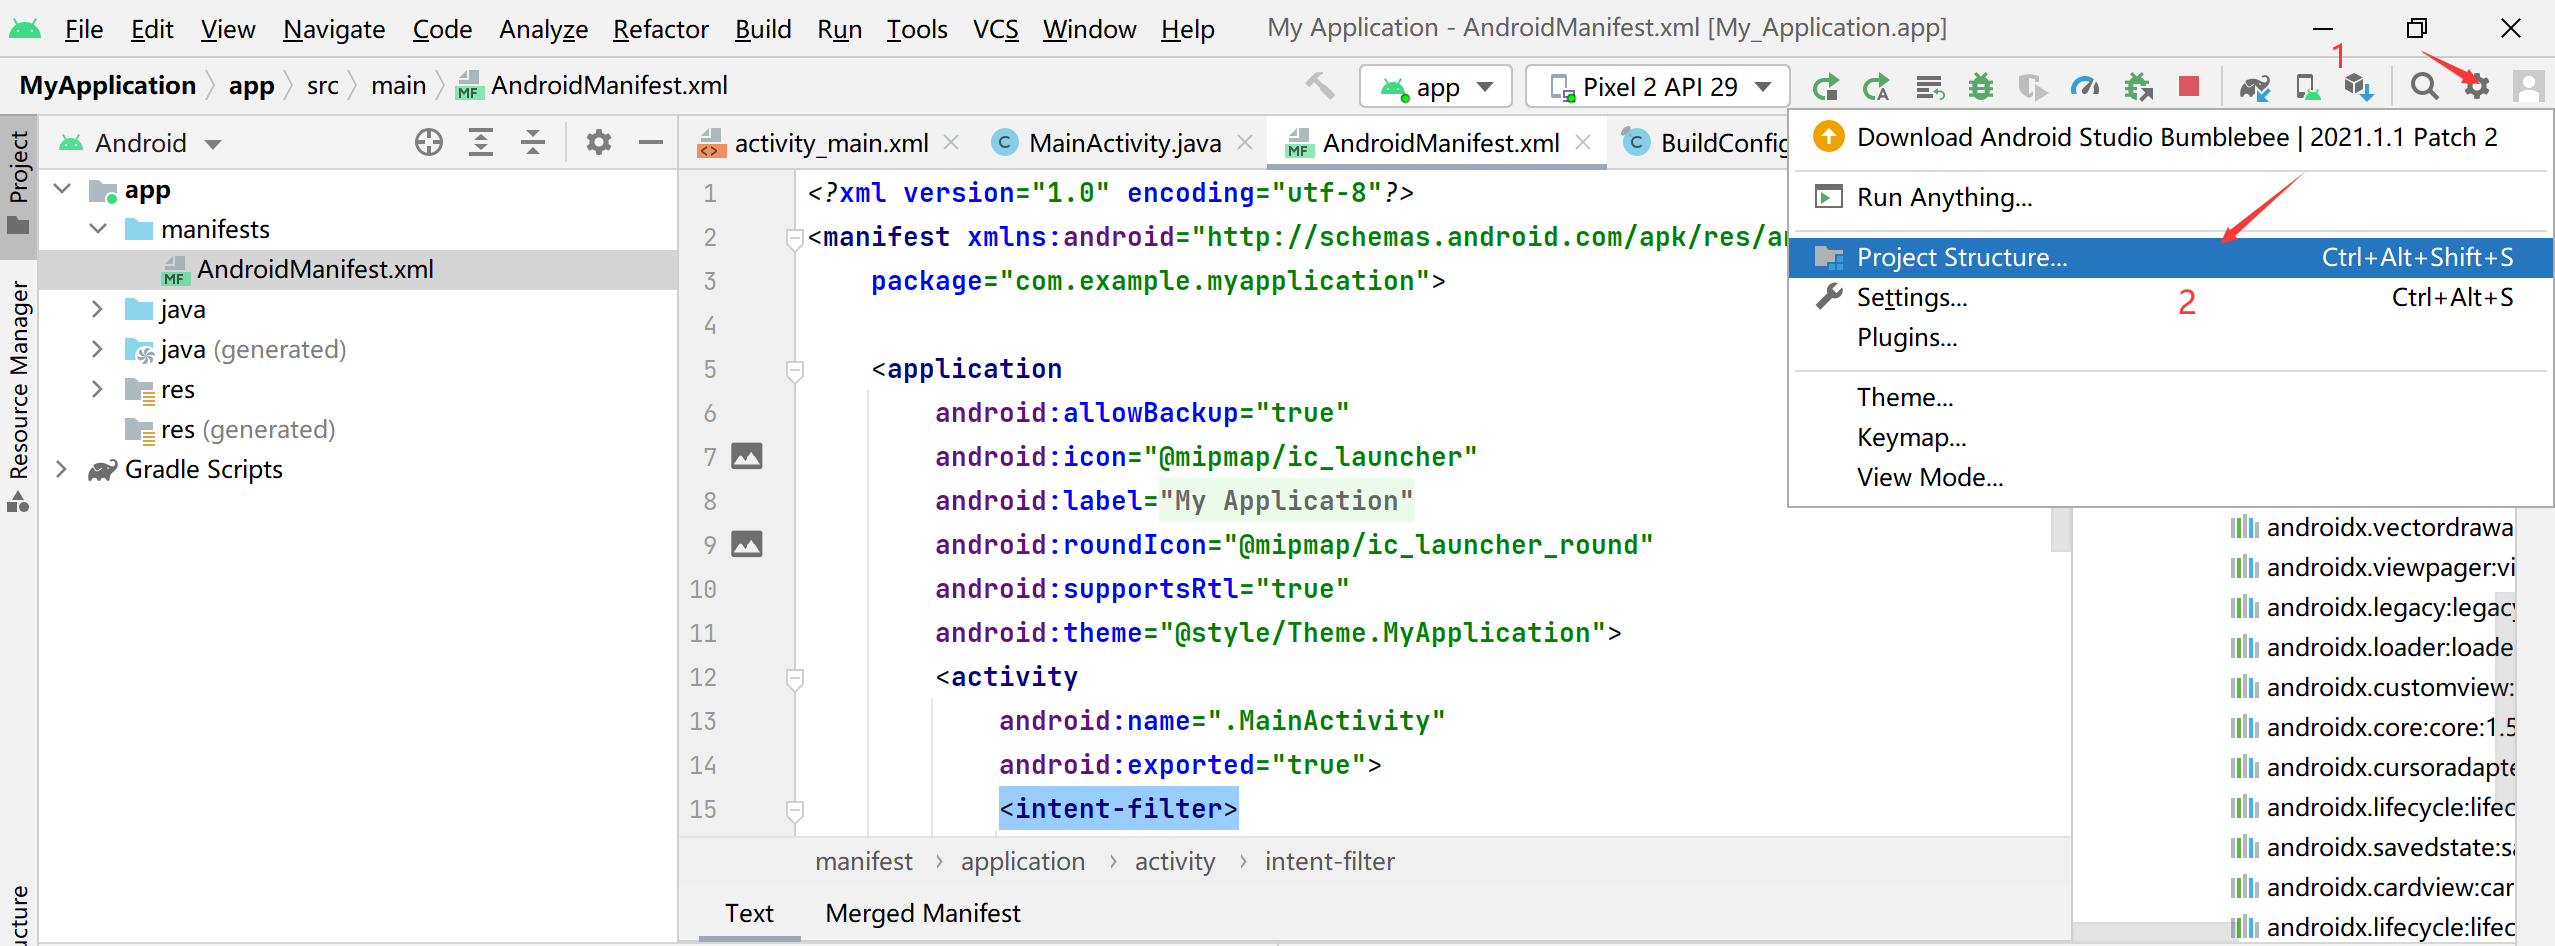Collapse the app module tree node
The height and width of the screenshot is (946, 2555).
click(62, 189)
